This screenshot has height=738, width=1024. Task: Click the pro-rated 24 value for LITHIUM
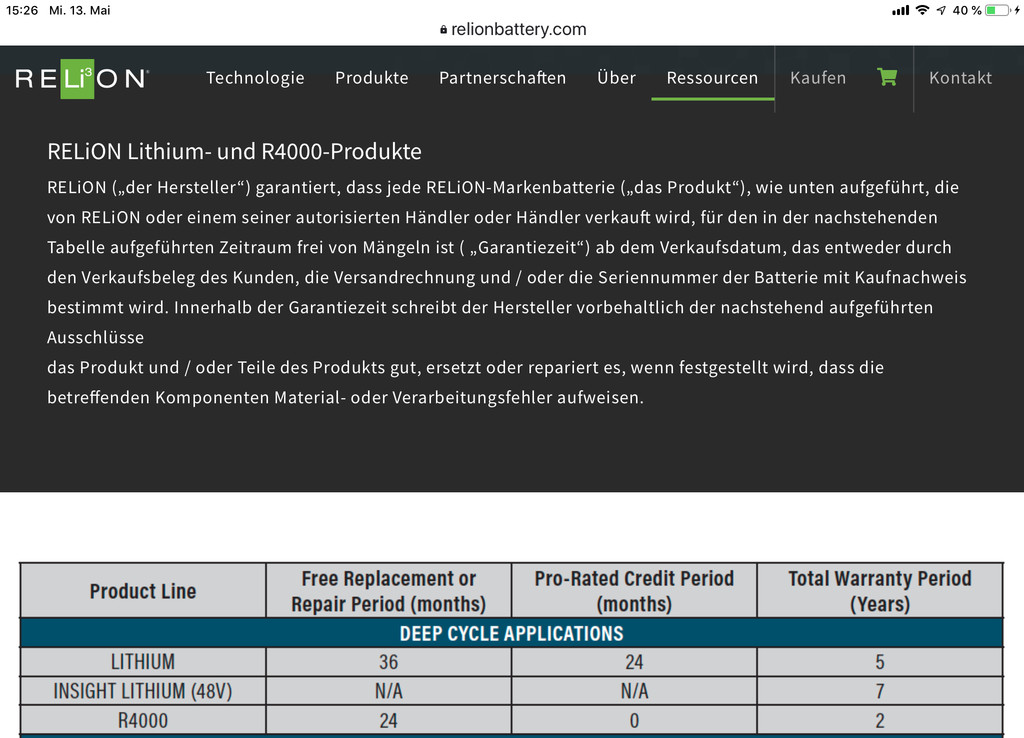click(x=634, y=662)
